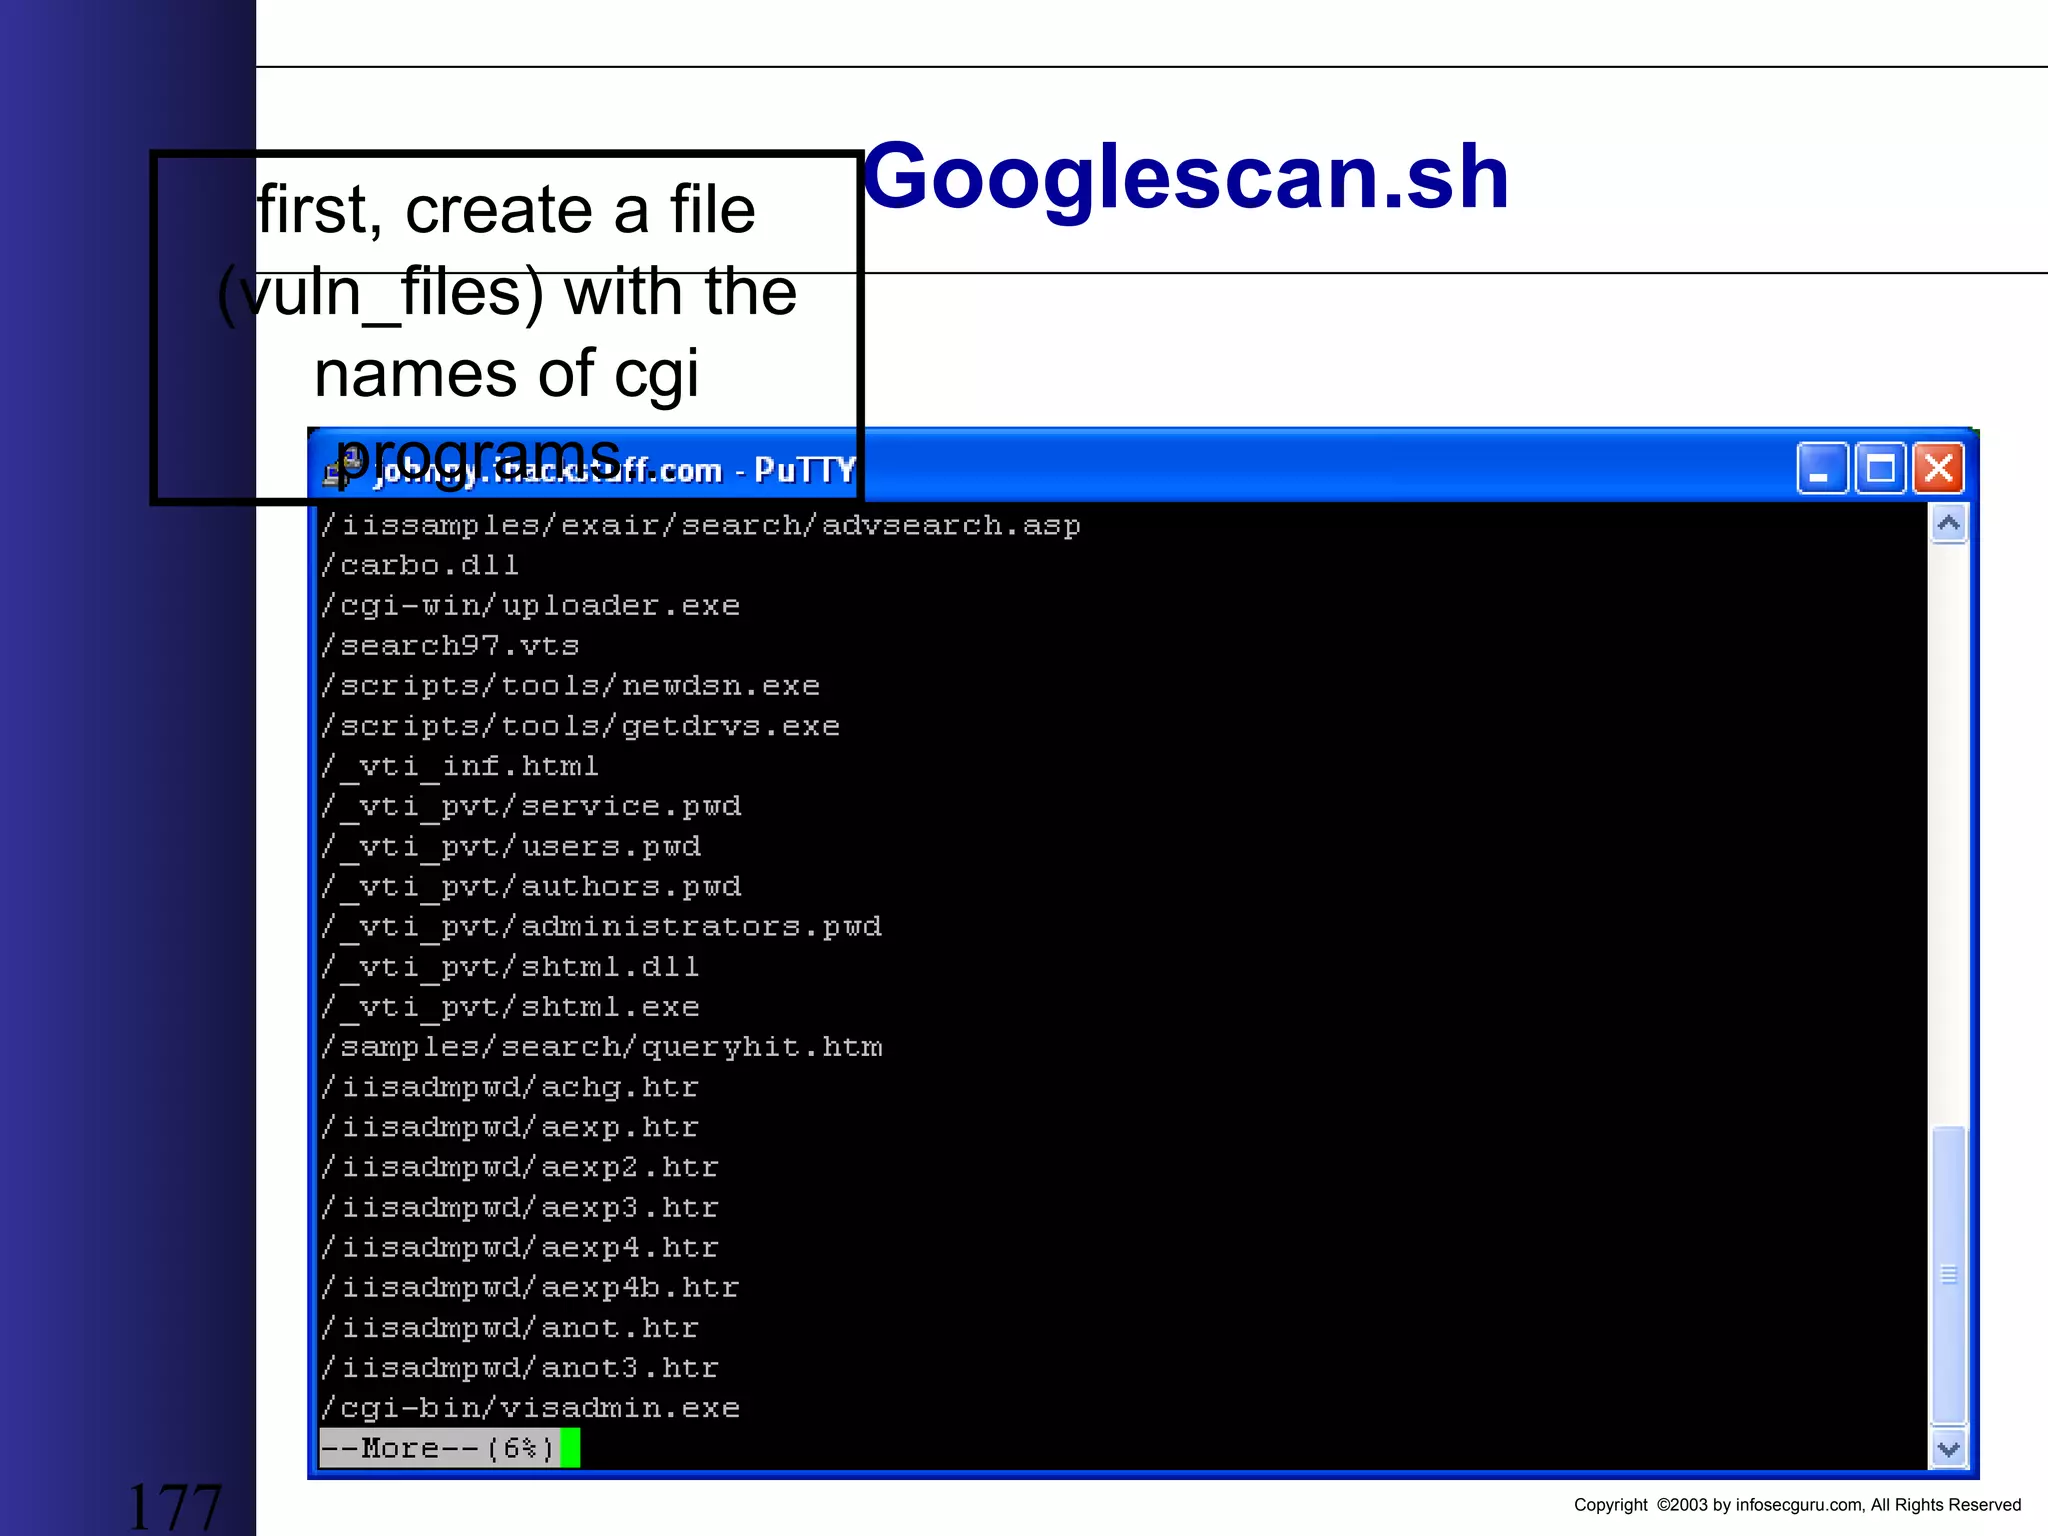Click the /_vti_pvt/users.pwd line
The image size is (2048, 1536).
click(x=511, y=847)
